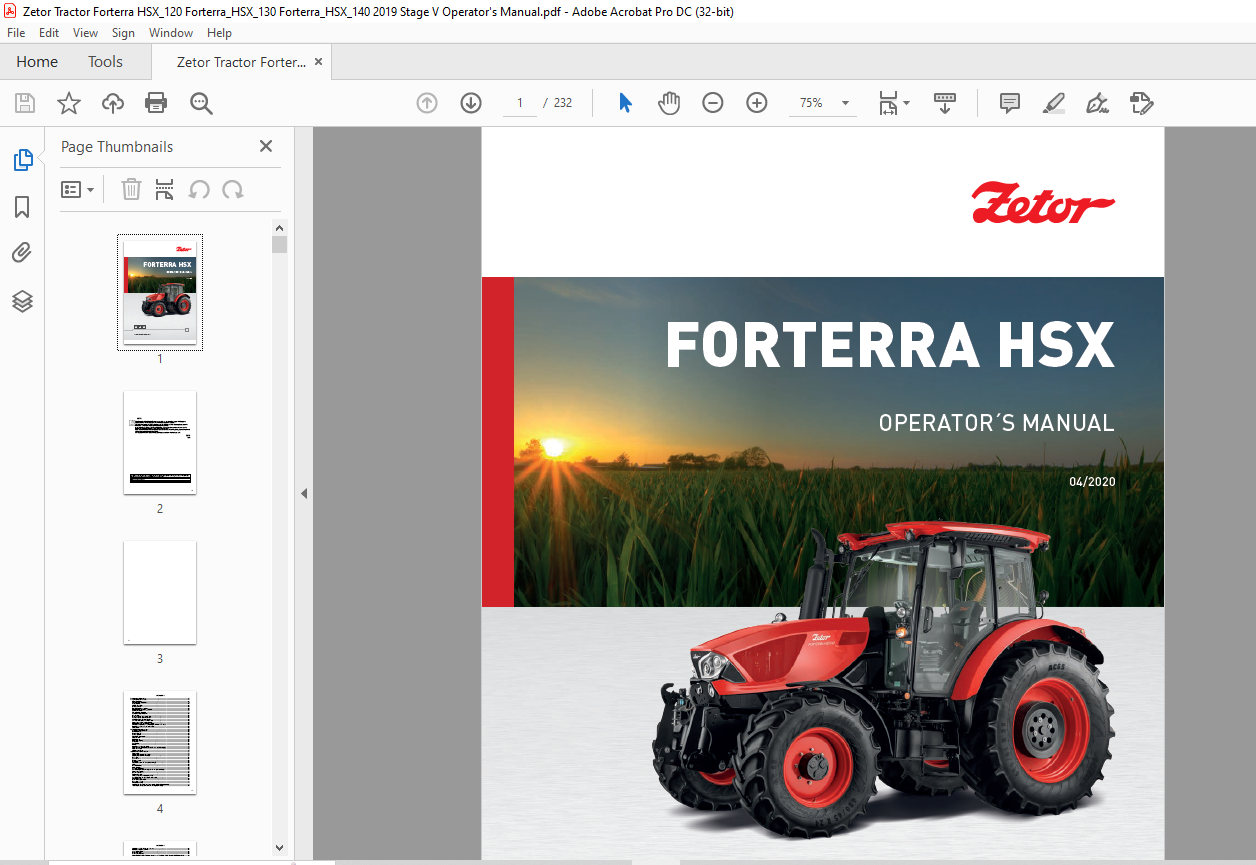Viewport: 1256px width, 865px height.
Task: Close the Page Thumbnails panel
Action: (266, 146)
